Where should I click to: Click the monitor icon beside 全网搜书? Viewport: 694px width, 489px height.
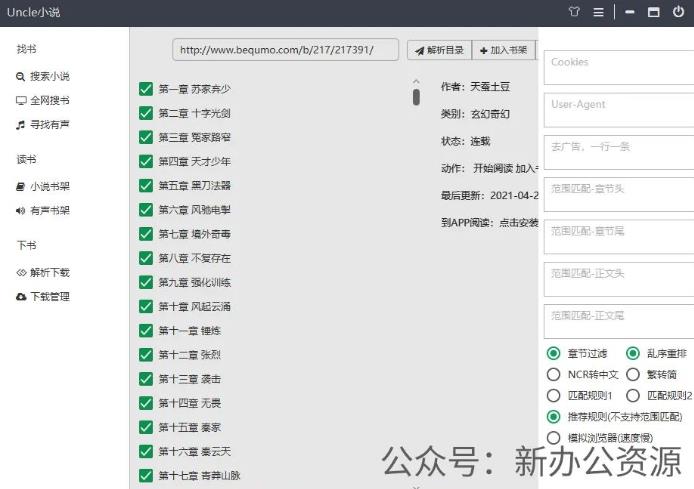(x=21, y=100)
